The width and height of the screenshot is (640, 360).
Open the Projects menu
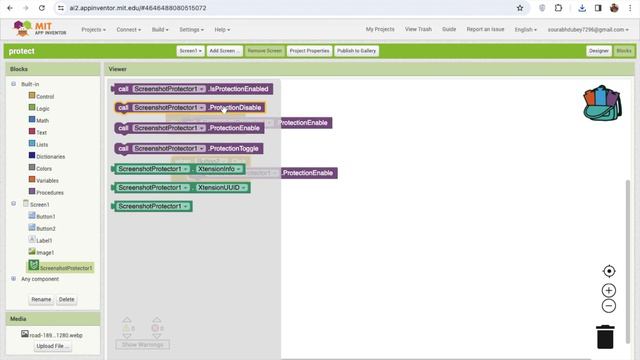(93, 29)
